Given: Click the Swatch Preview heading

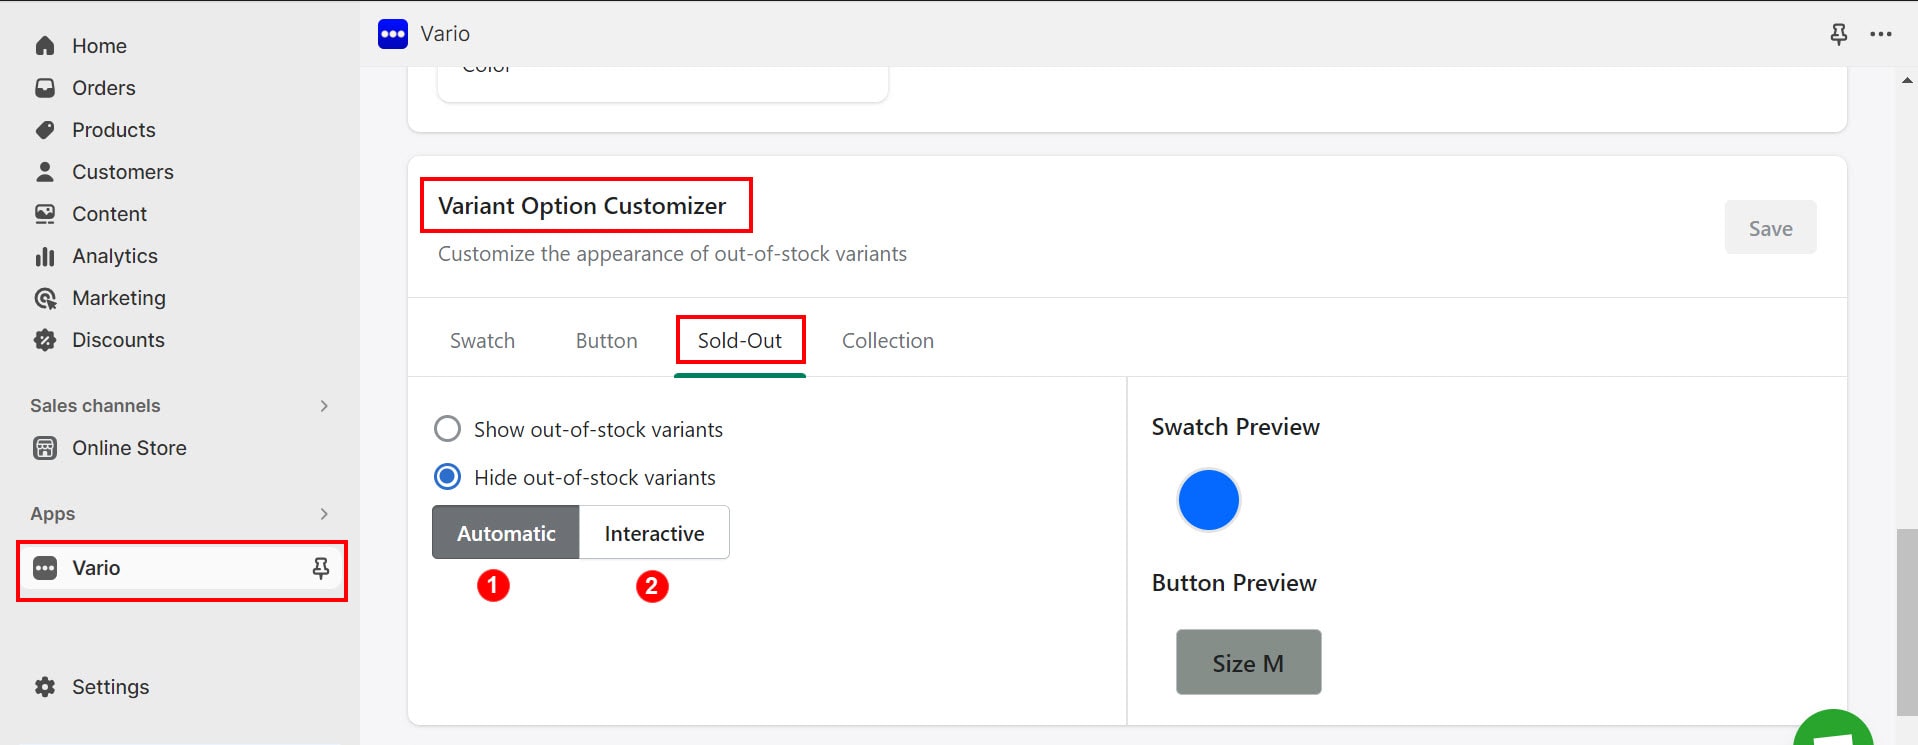Looking at the screenshot, I should coord(1236,427).
